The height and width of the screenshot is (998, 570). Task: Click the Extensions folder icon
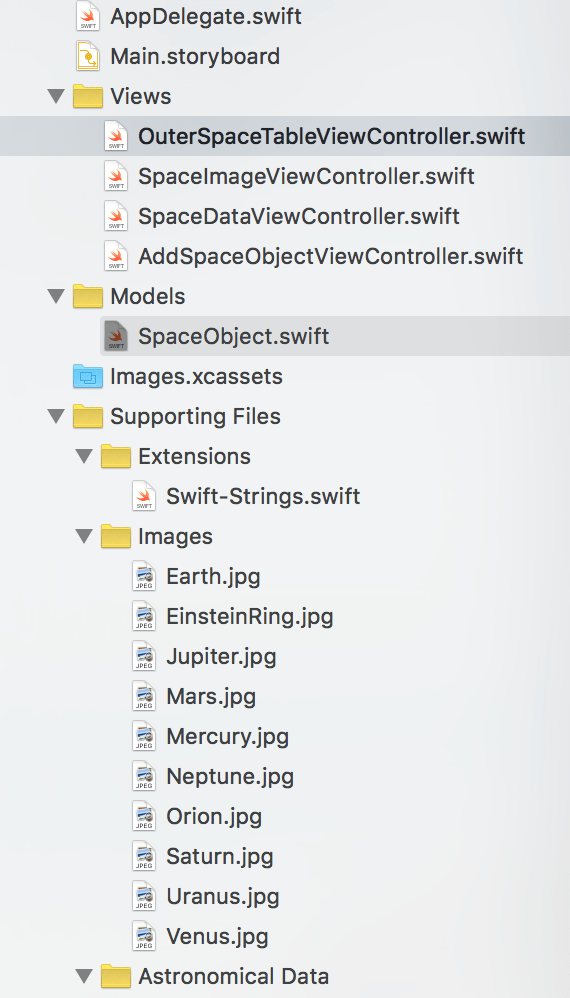pyautogui.click(x=116, y=457)
